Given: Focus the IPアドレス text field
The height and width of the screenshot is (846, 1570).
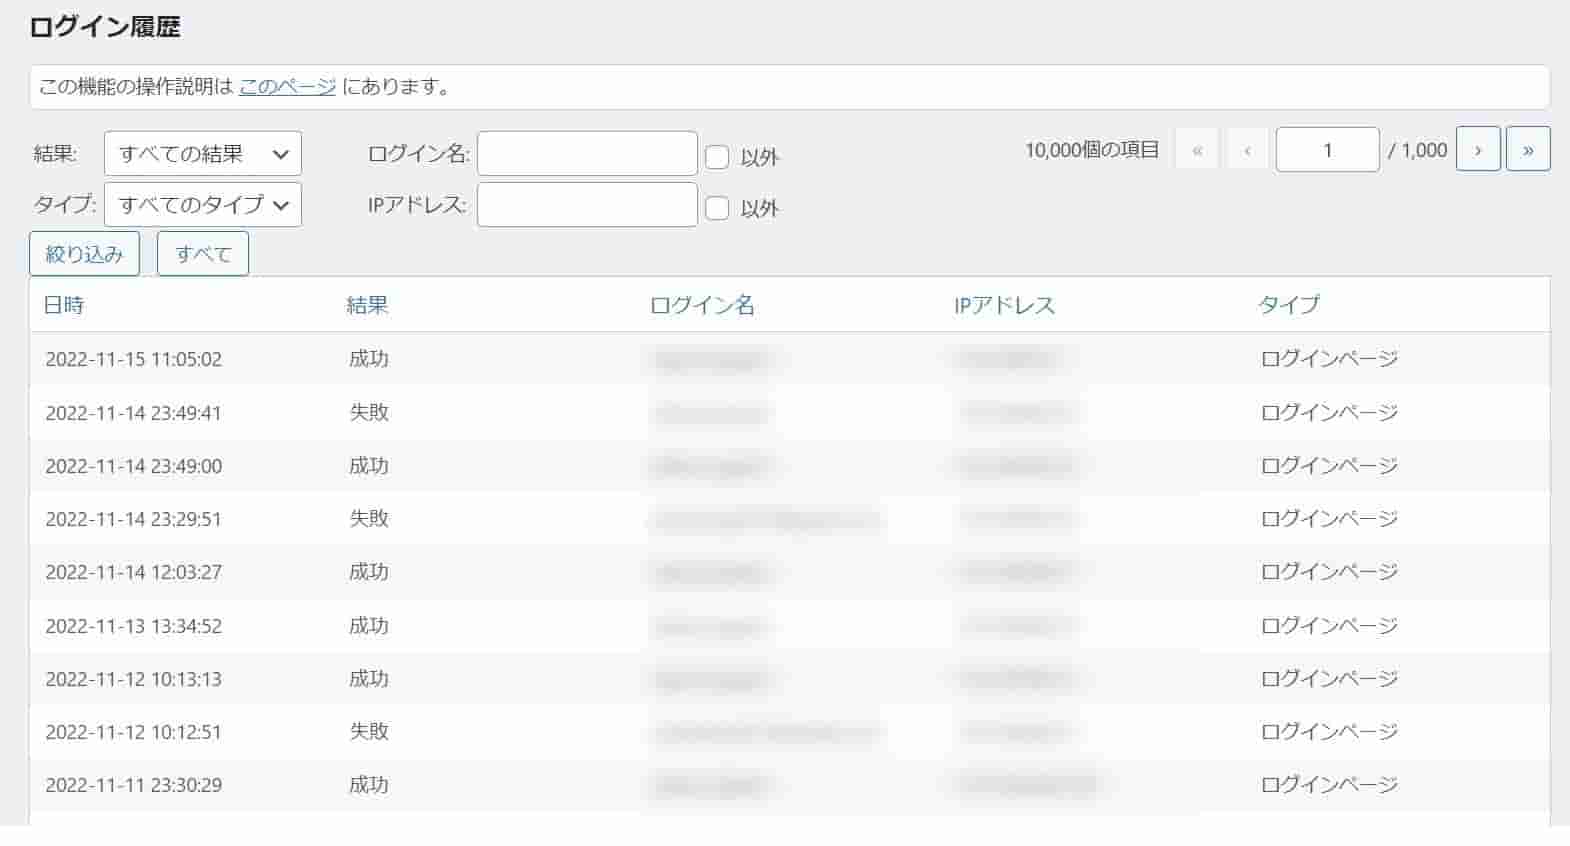Looking at the screenshot, I should pos(587,205).
